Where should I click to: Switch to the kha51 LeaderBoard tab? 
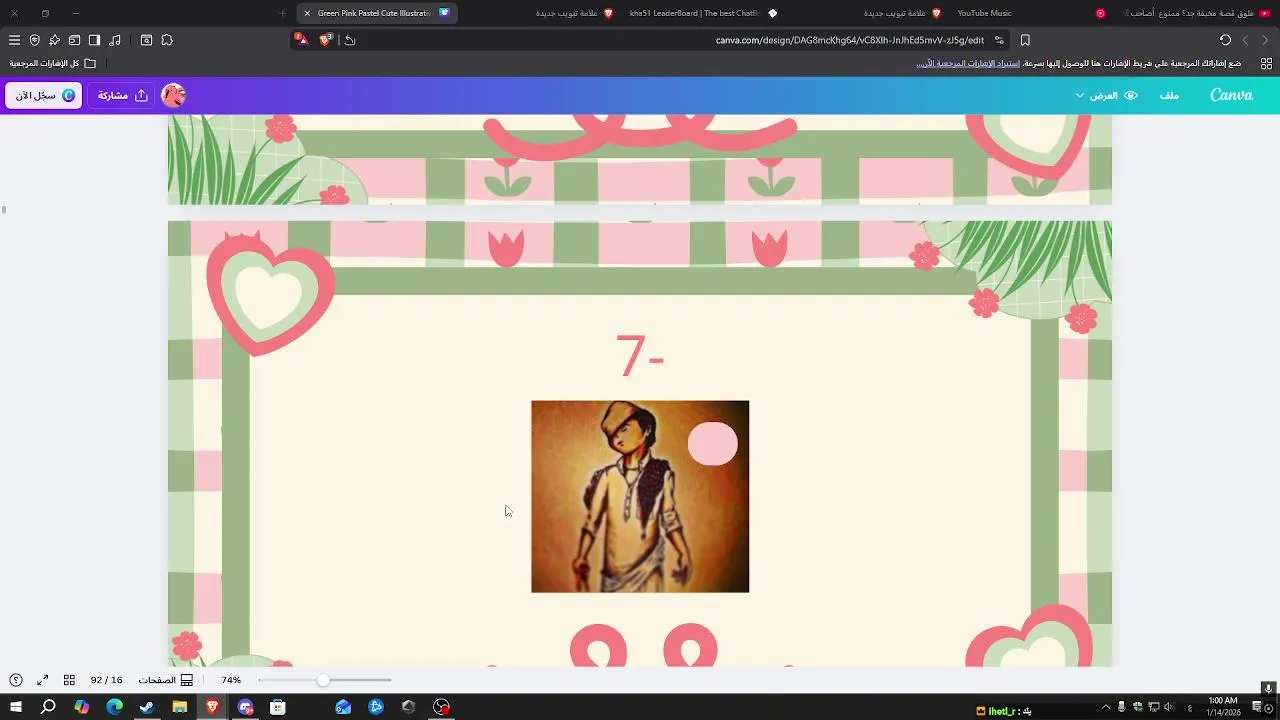coord(703,13)
